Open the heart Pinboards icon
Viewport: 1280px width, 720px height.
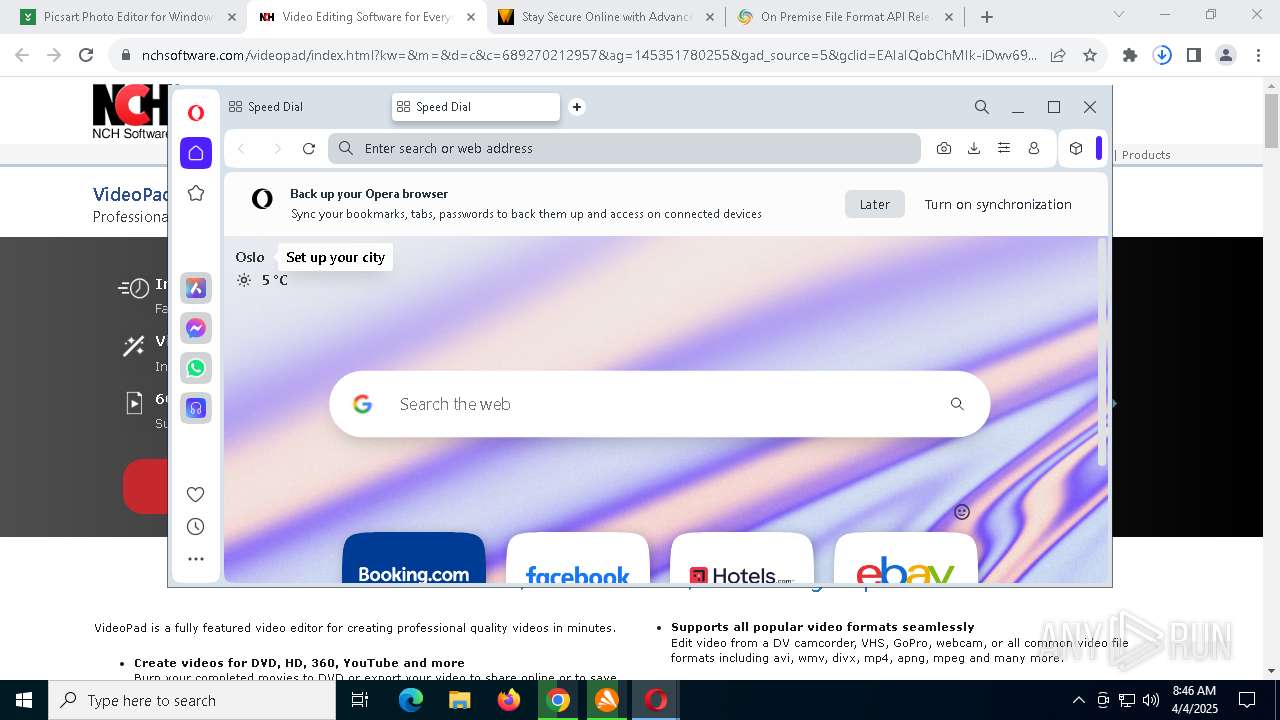coord(196,494)
